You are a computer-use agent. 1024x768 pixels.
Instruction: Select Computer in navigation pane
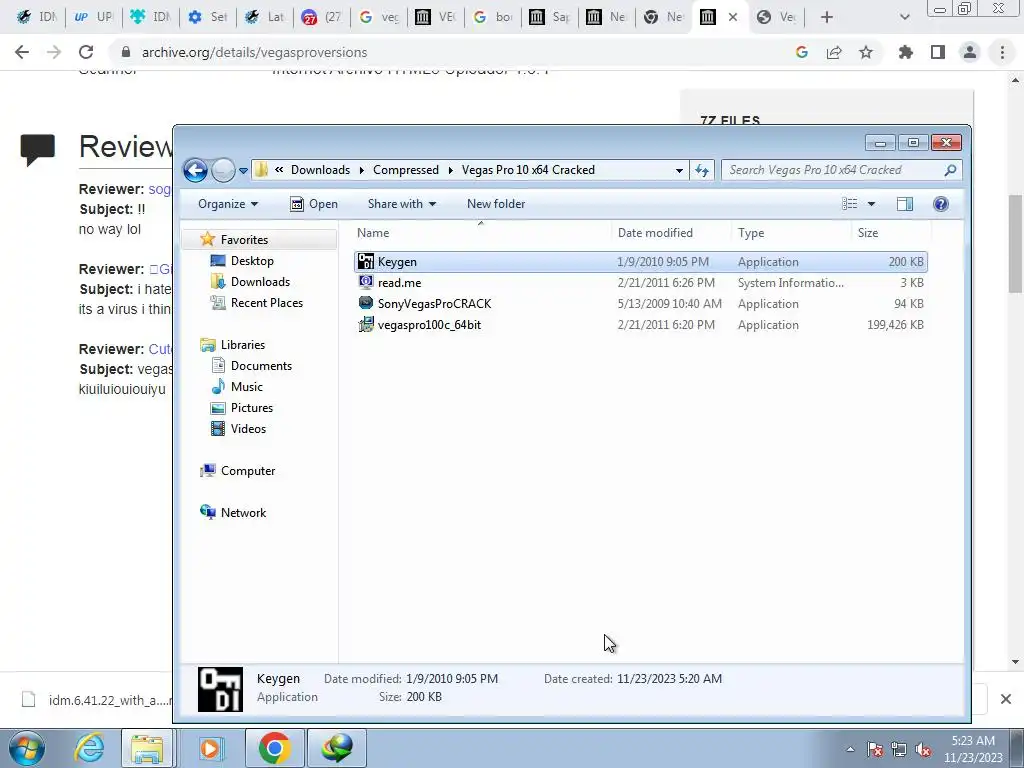point(247,471)
